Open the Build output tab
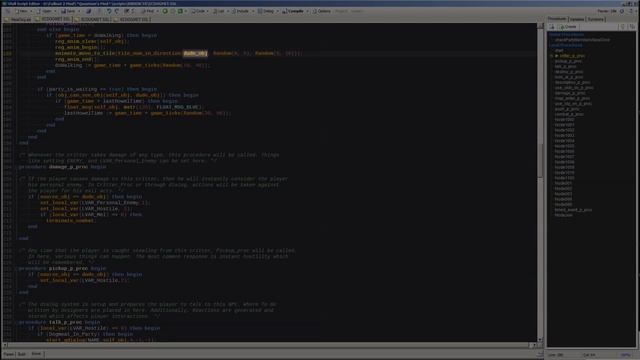Screen dimensions: 640x360 coord(22,354)
